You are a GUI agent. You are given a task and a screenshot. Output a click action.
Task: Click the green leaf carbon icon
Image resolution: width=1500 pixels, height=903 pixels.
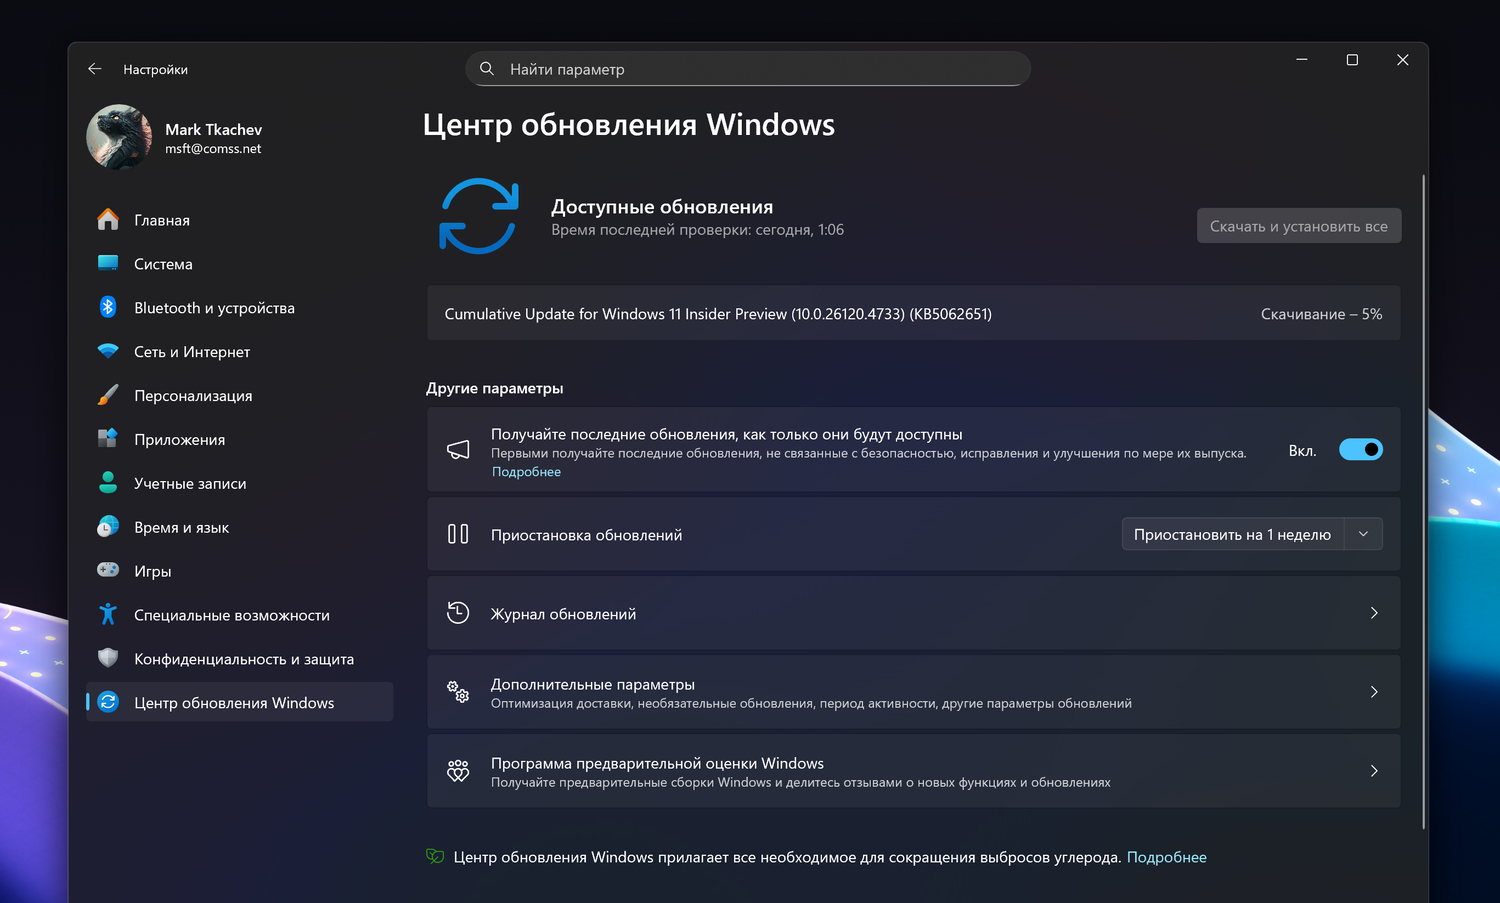click(435, 856)
